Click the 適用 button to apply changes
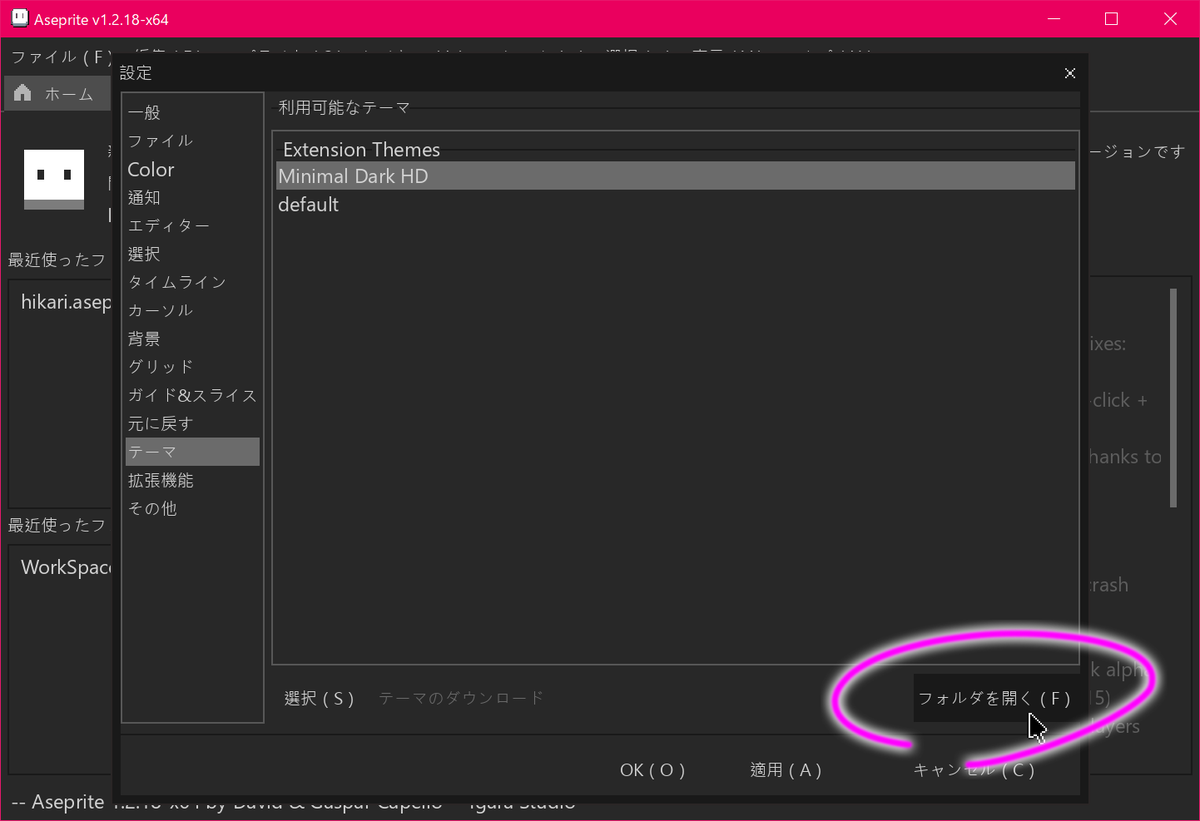This screenshot has height=821, width=1200. click(x=786, y=770)
